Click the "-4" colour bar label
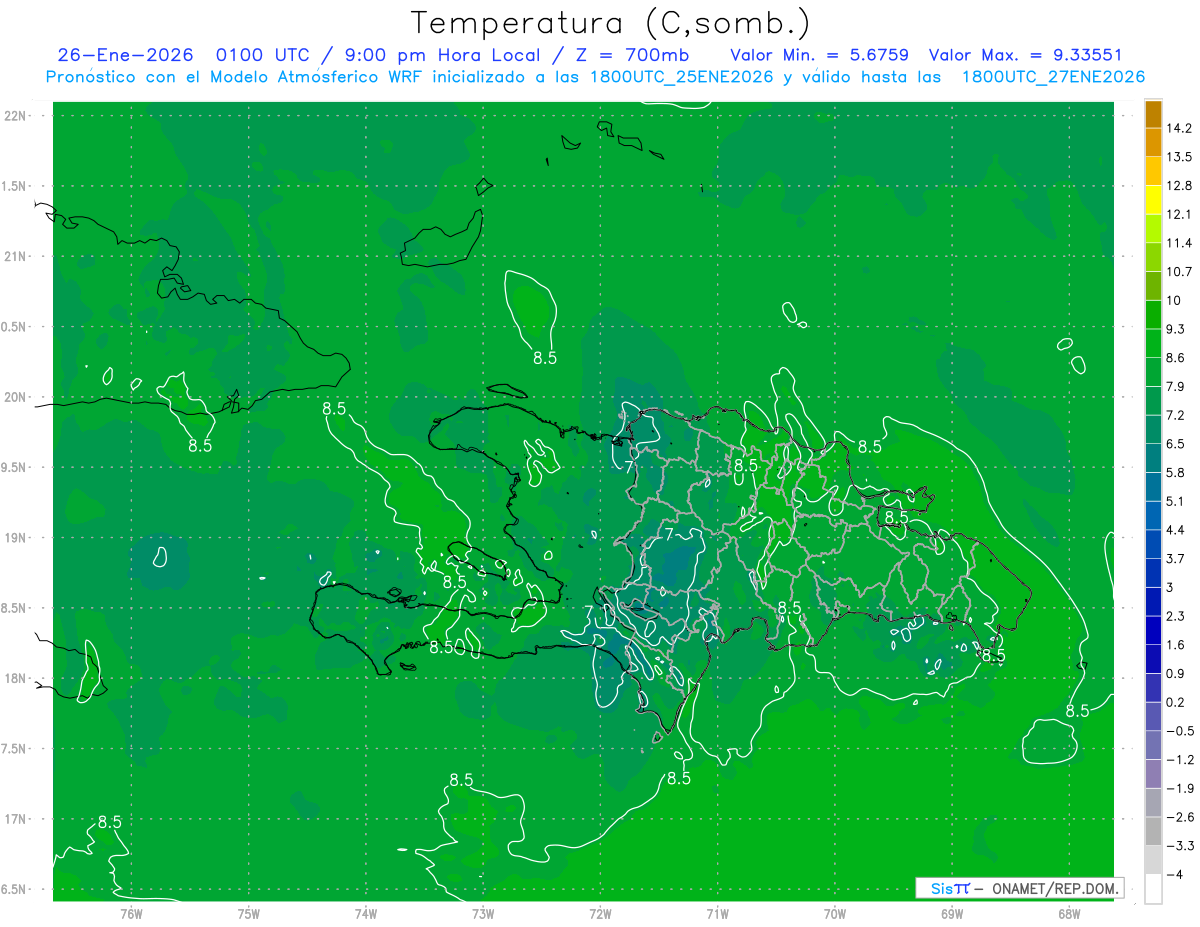Screen dimensions: 1200x927 (1175, 875)
